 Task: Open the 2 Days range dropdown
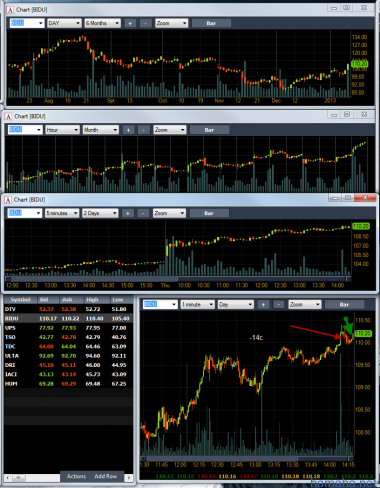click(100, 213)
